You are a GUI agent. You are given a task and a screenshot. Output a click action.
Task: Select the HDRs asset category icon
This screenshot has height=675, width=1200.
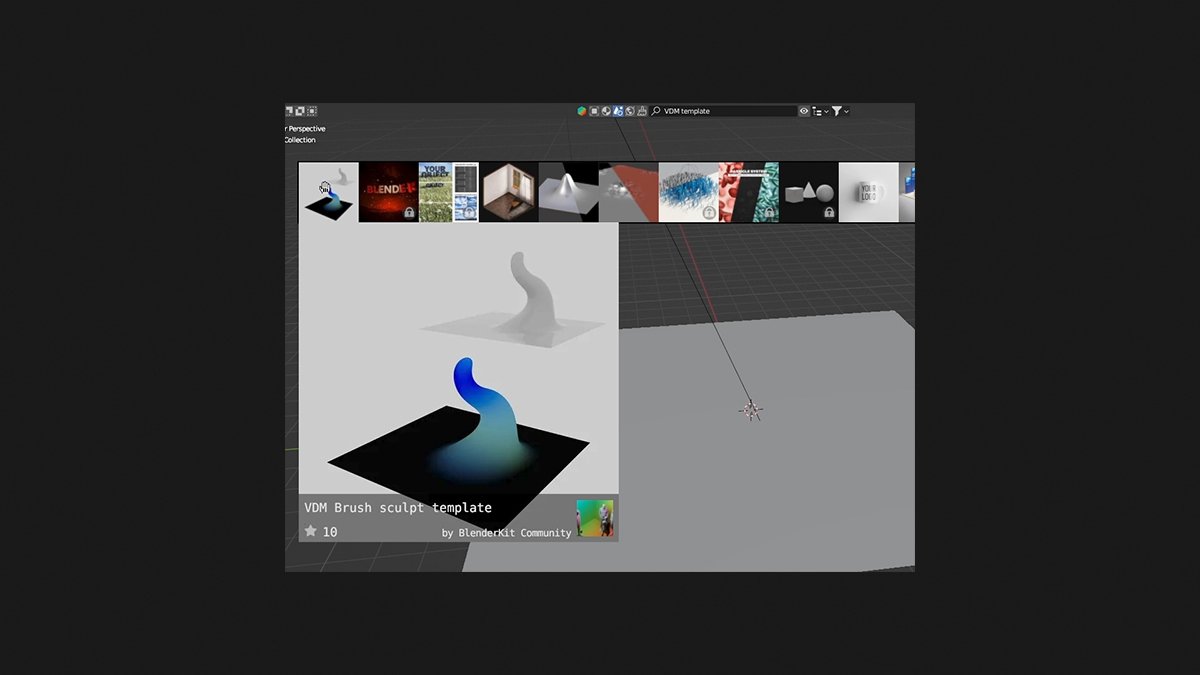click(x=630, y=110)
